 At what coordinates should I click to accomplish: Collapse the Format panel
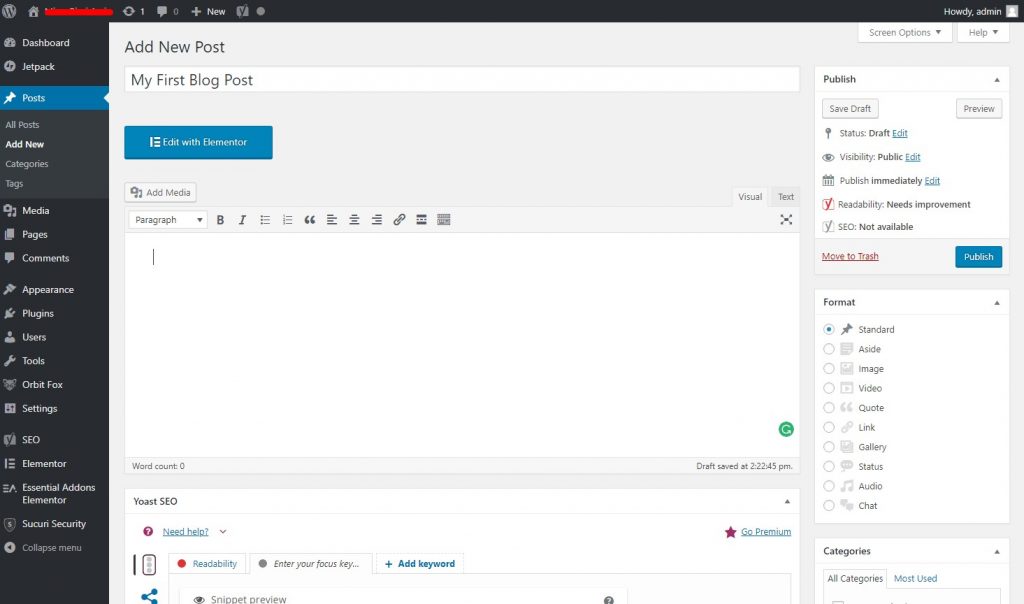[997, 303]
